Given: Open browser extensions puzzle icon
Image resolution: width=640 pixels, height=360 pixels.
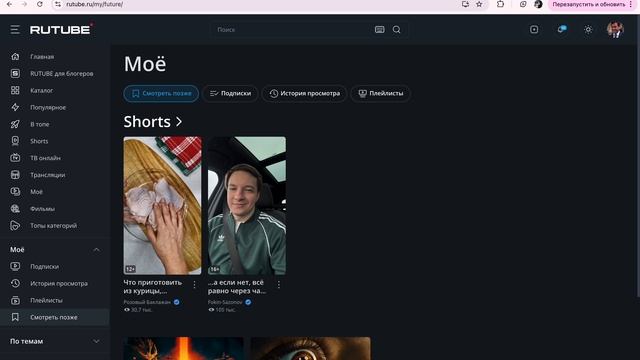Looking at the screenshot, I should point(500,4).
